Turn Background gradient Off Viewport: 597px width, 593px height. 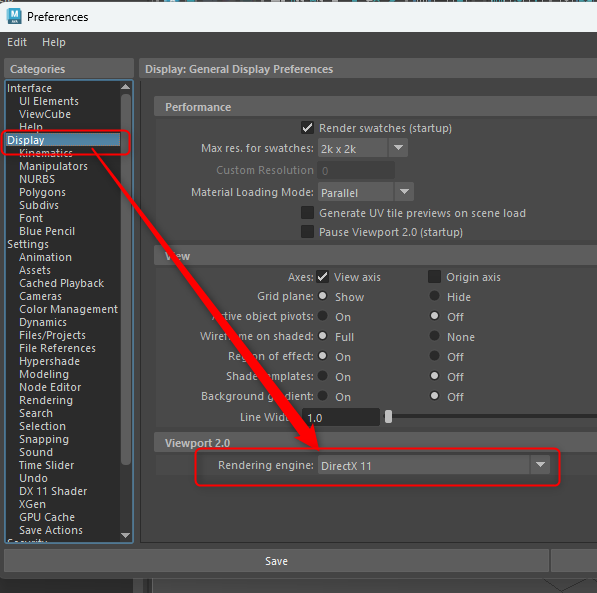pyautogui.click(x=434, y=395)
